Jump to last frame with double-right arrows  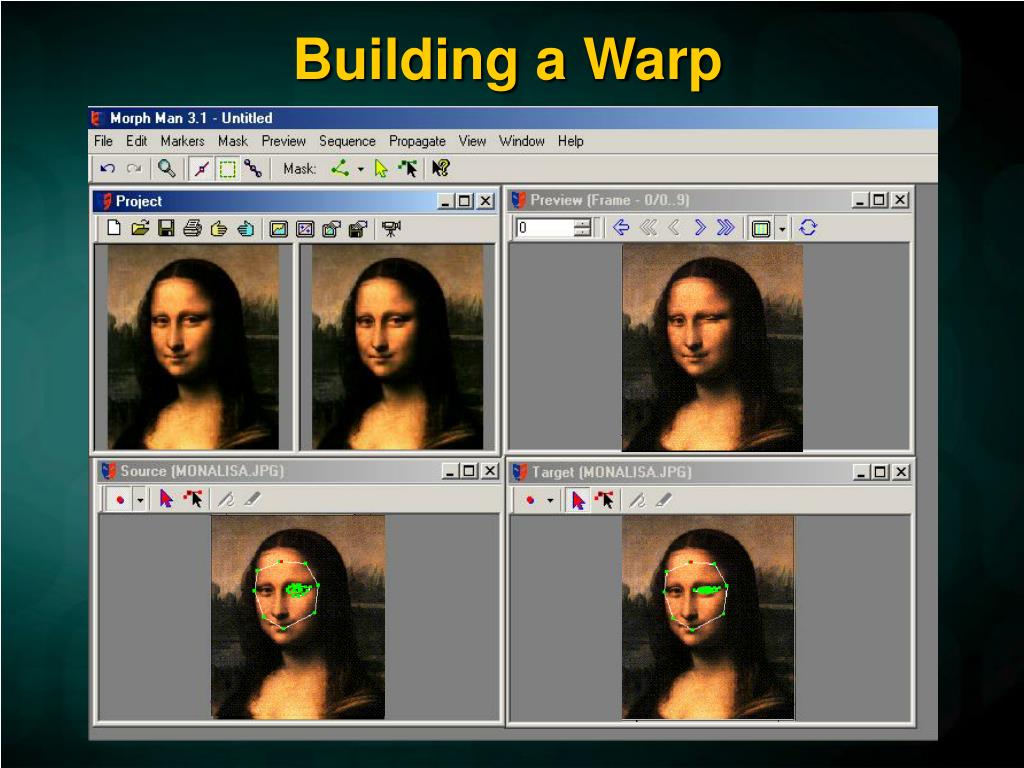pyautogui.click(x=726, y=228)
